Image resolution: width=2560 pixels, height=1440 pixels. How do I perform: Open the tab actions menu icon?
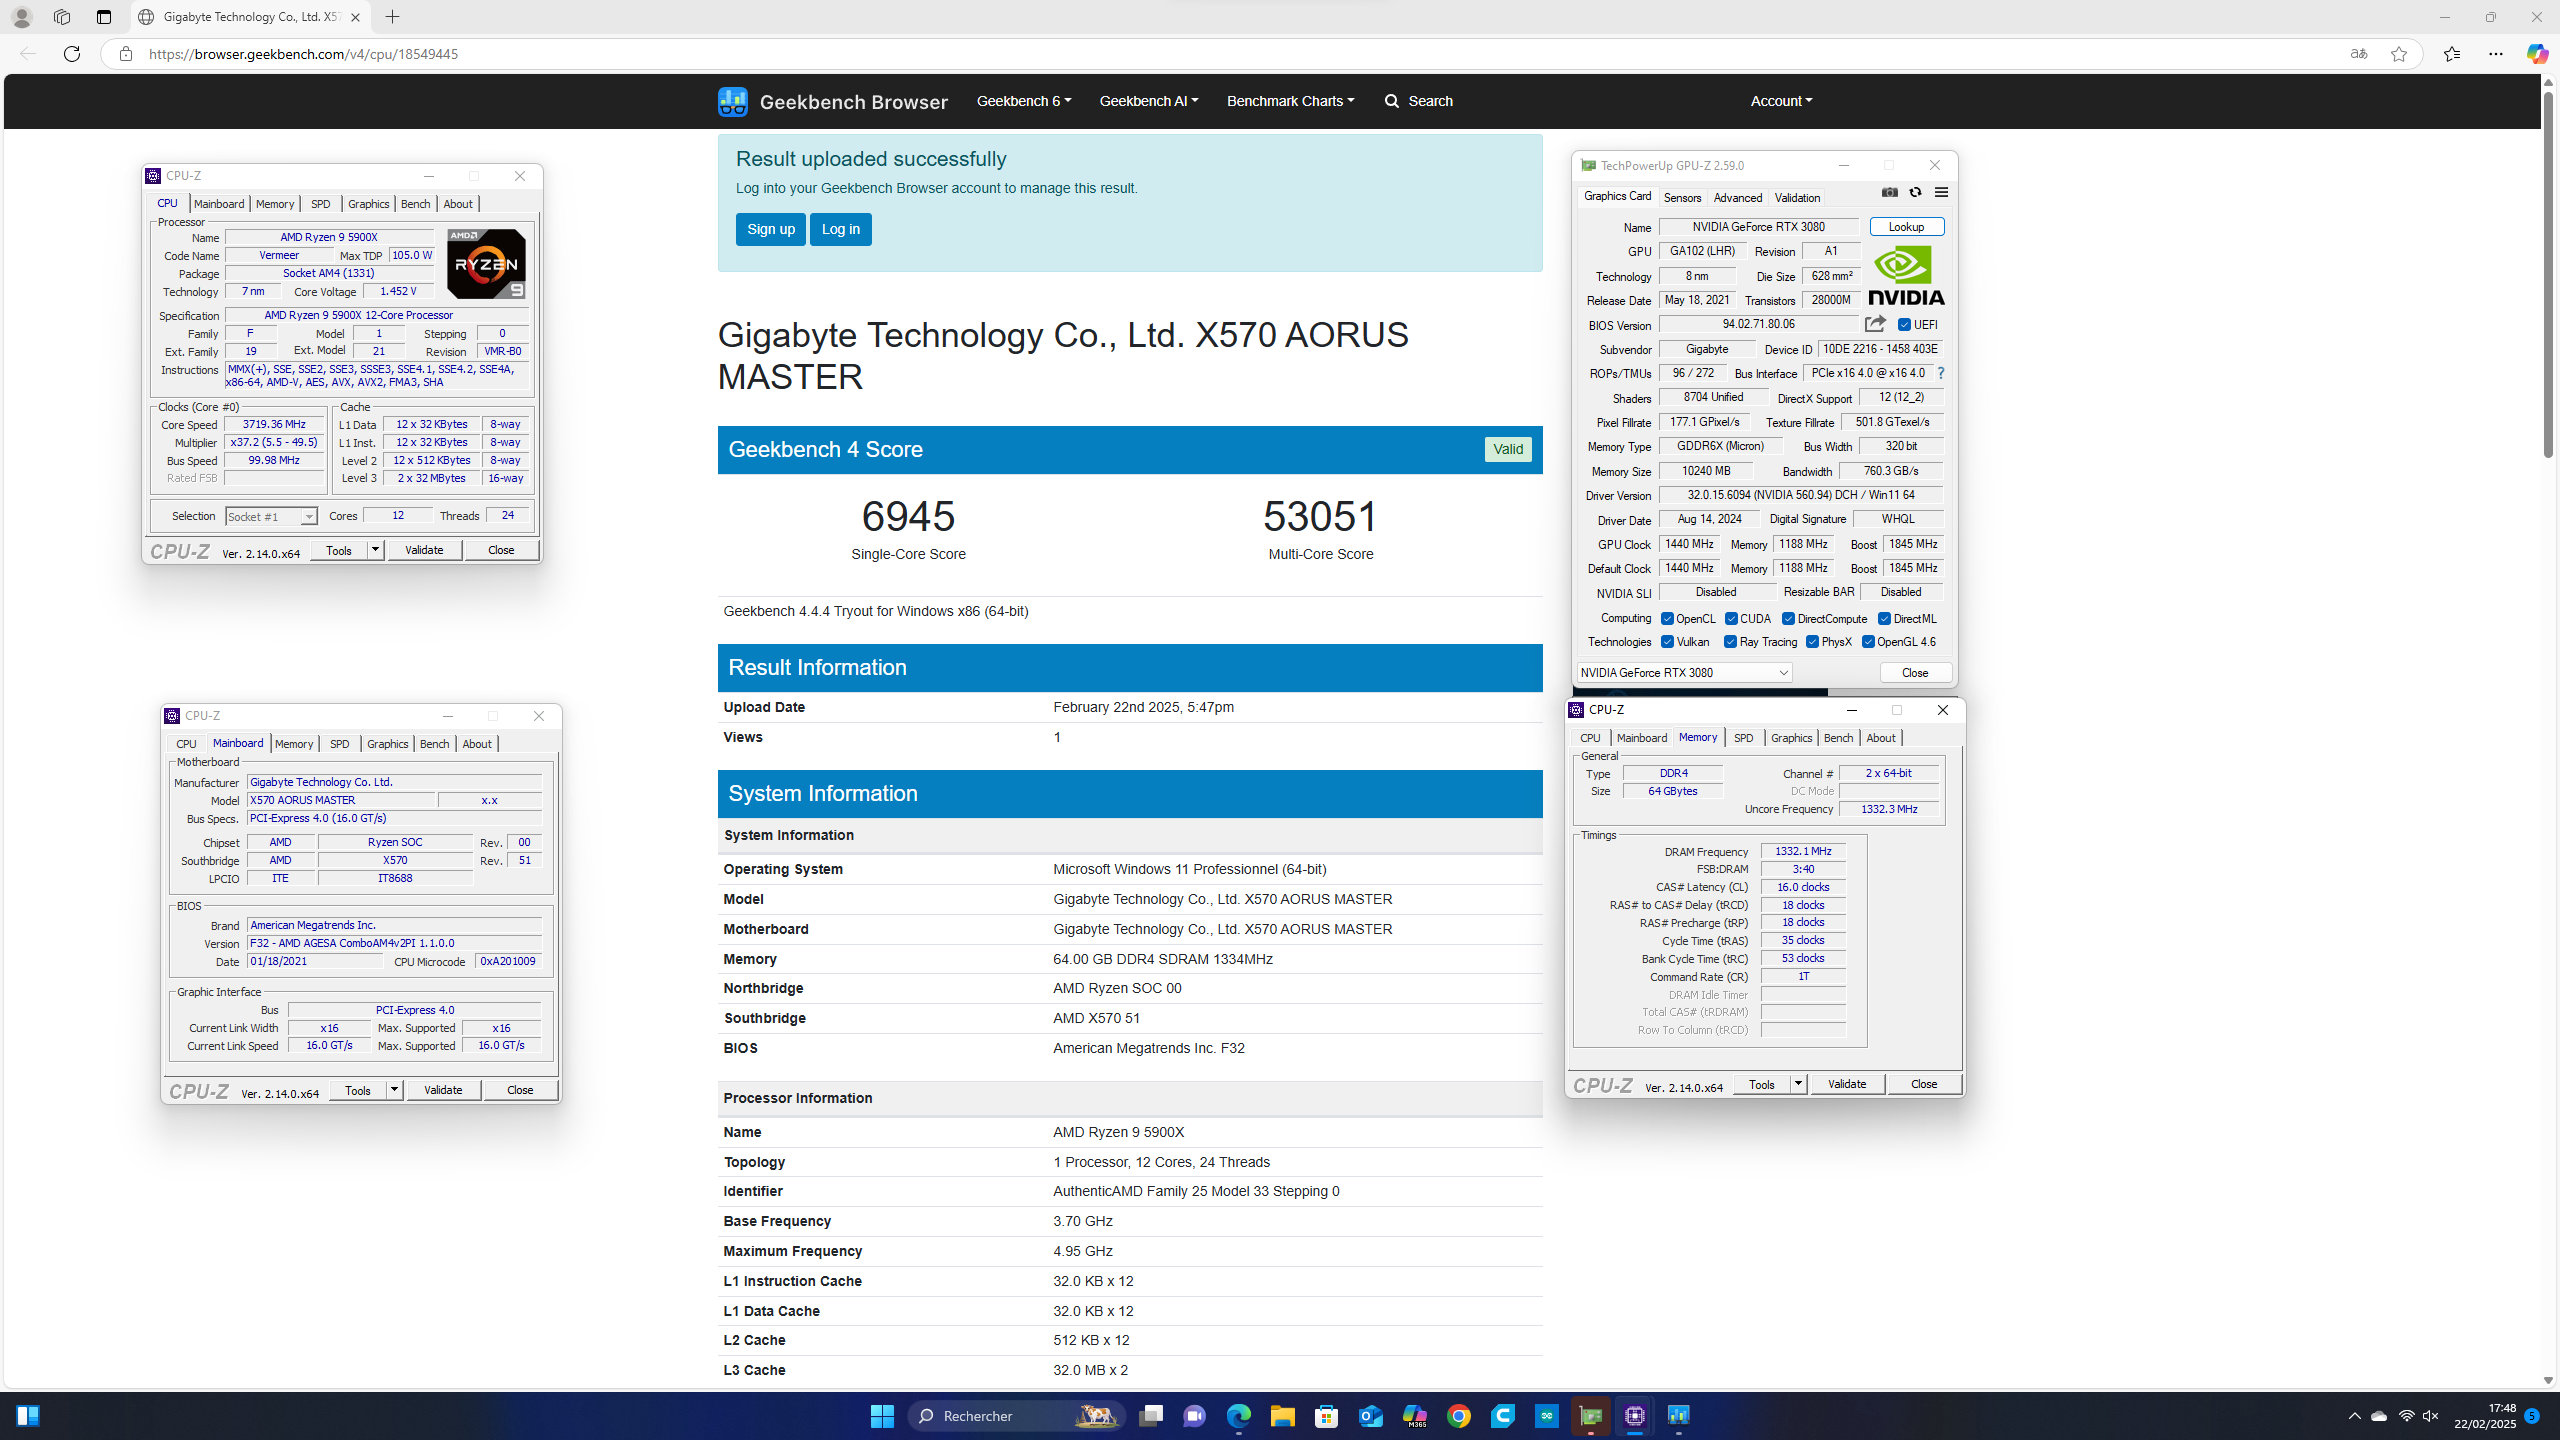click(x=104, y=17)
